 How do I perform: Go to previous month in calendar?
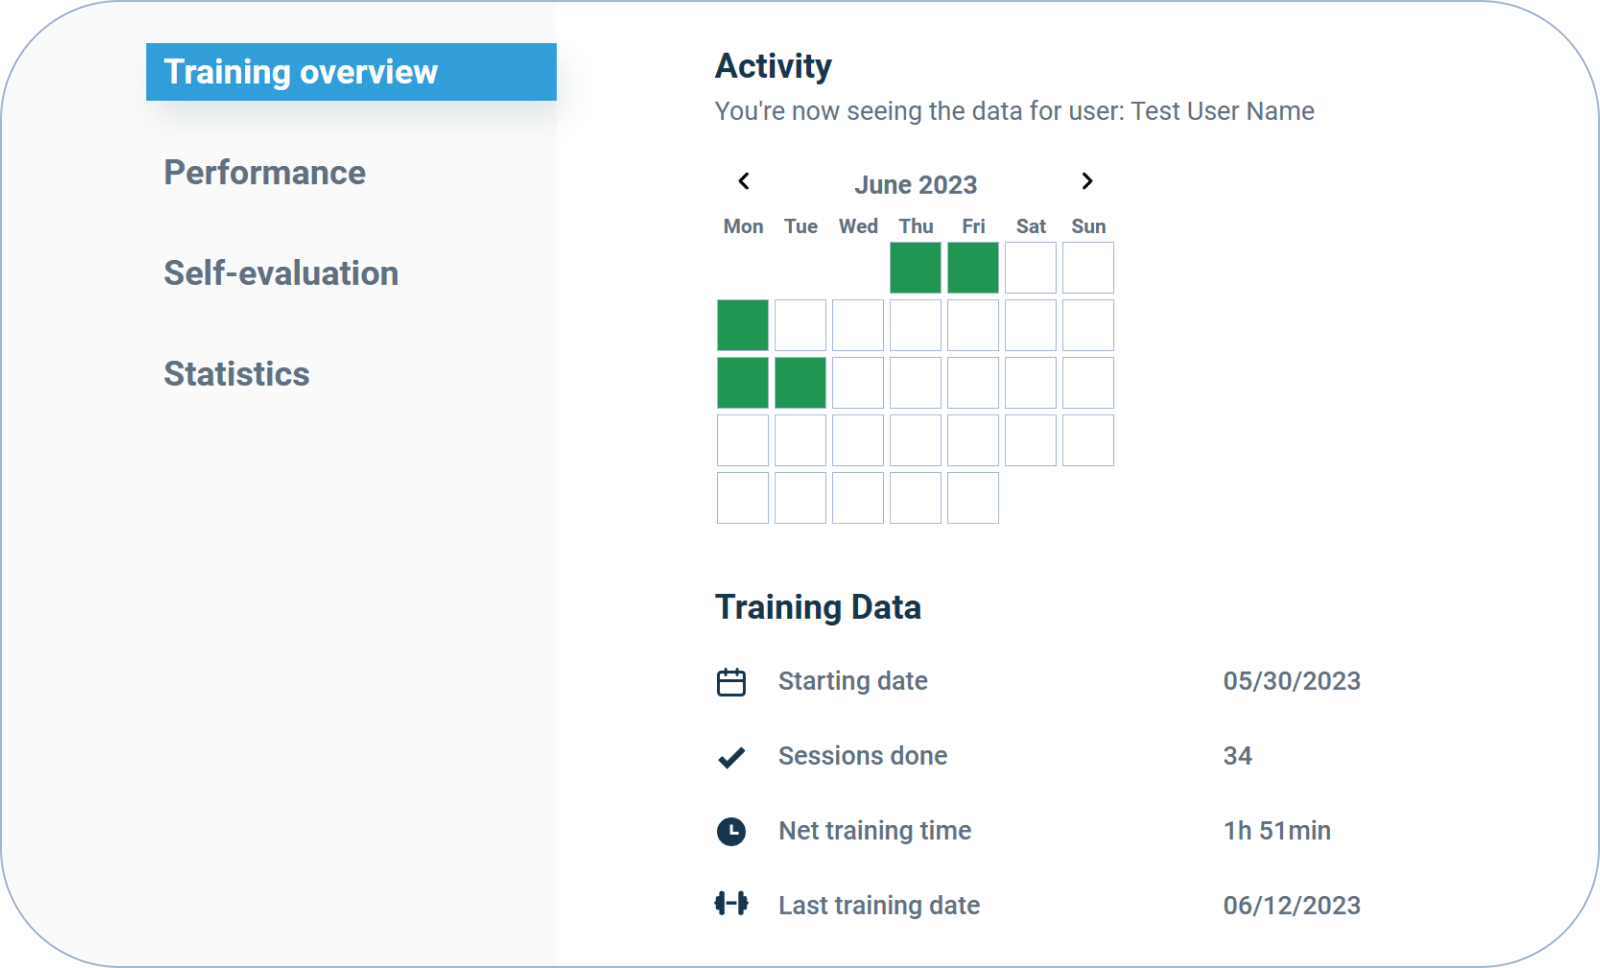click(x=743, y=181)
